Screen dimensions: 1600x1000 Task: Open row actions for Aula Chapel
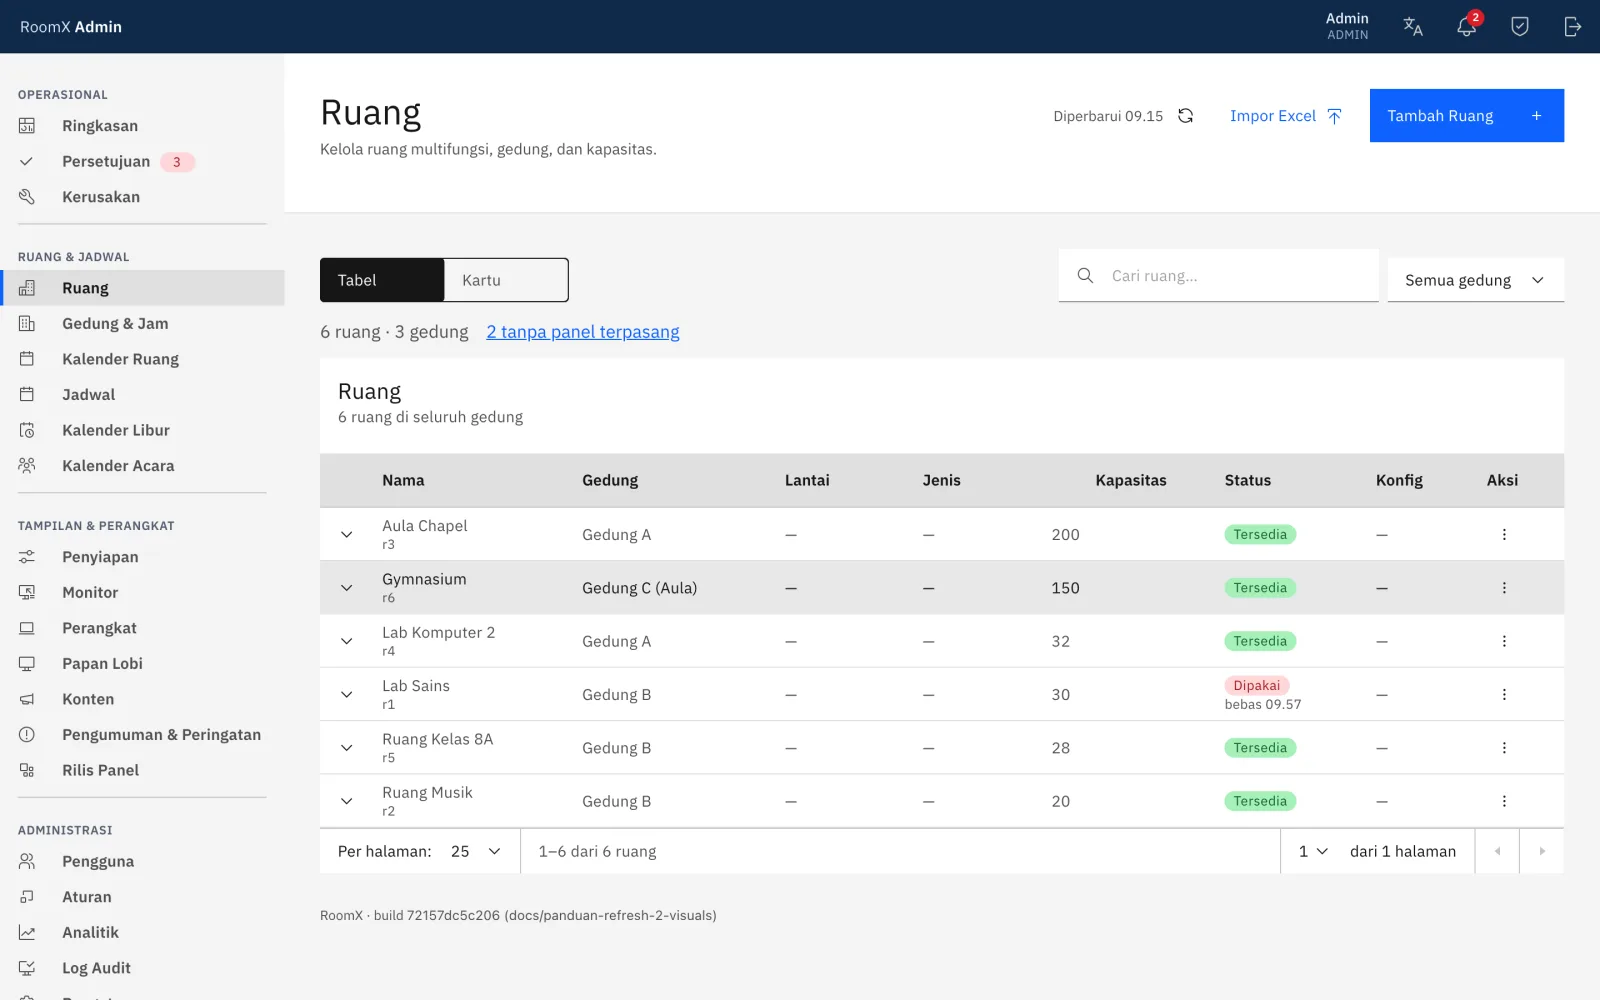pos(1504,535)
